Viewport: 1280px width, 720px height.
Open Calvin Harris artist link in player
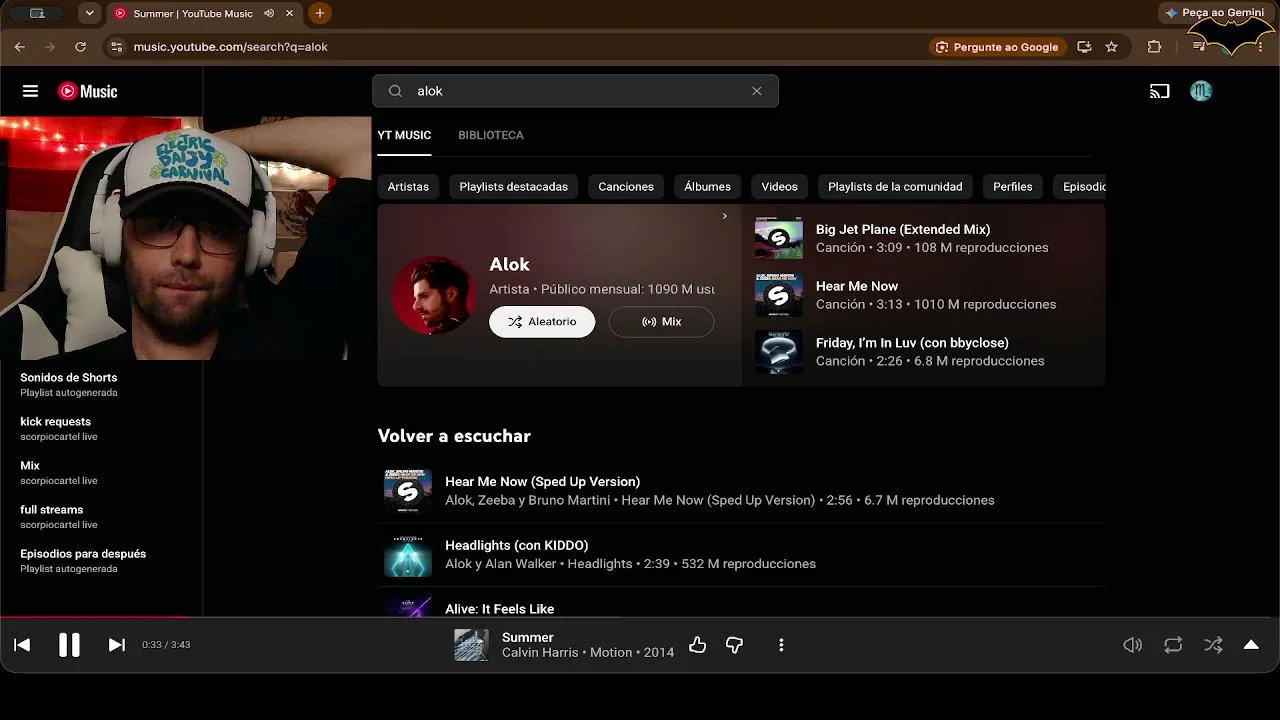click(x=541, y=653)
